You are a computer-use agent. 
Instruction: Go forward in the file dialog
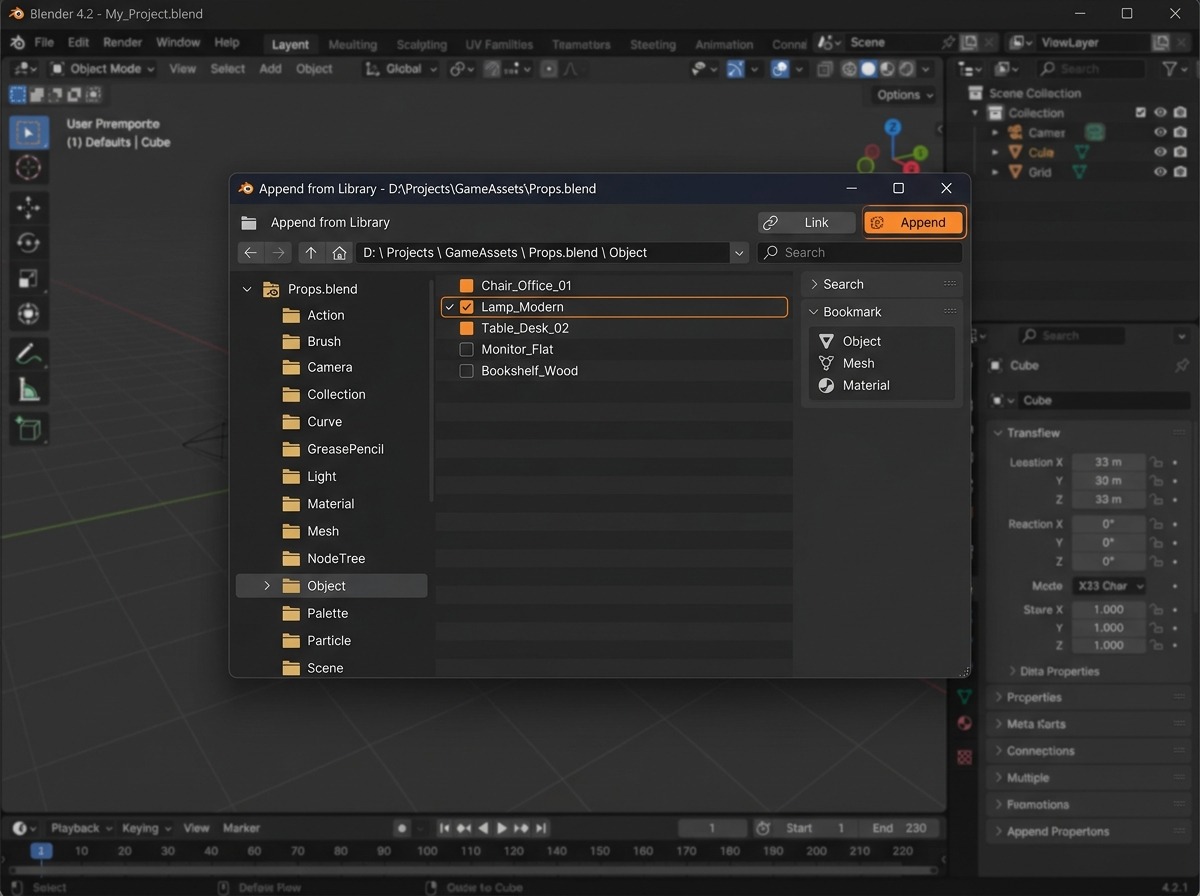279,253
